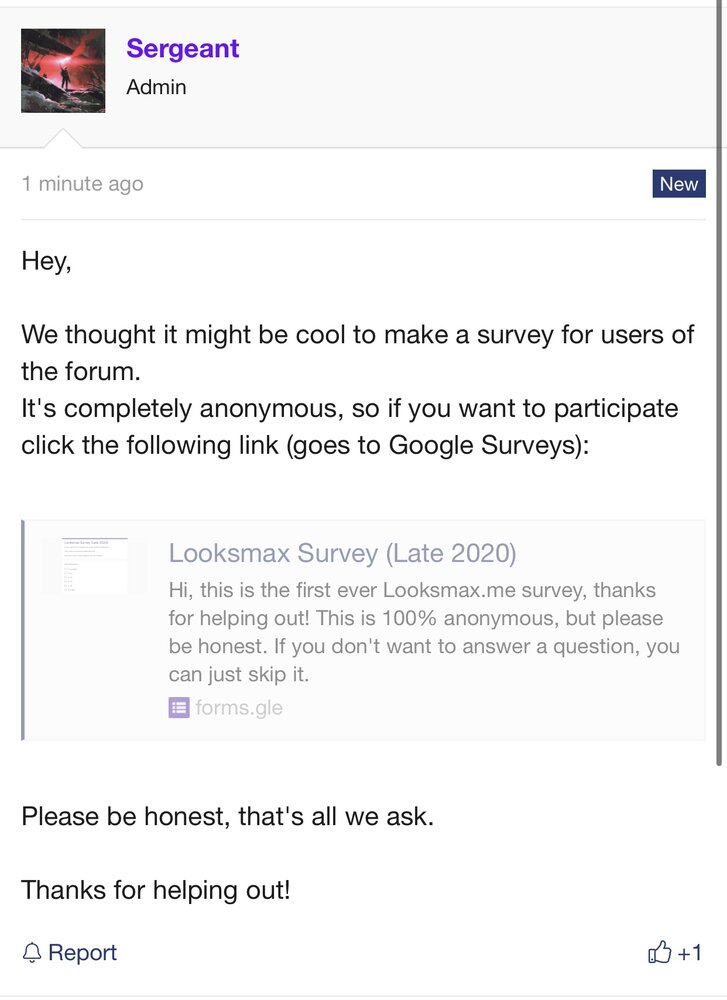Screen dimensions: 727x1000
Task: Open the Looksmax Survey (Late 2020) link
Action: [342, 553]
